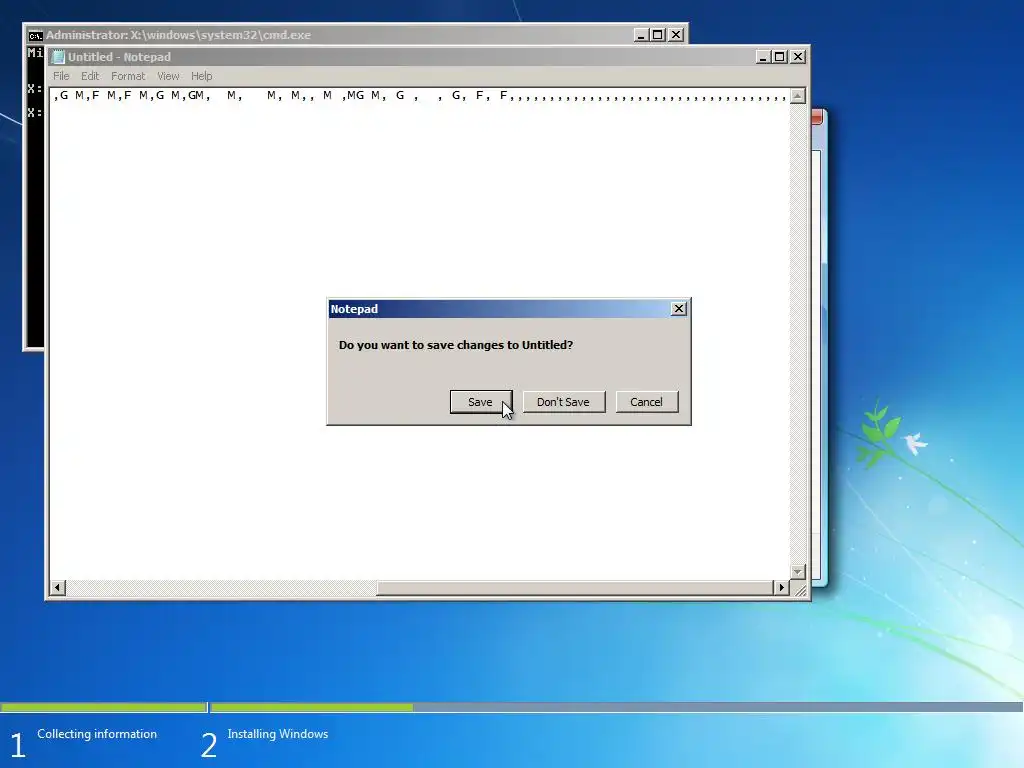The image size is (1024, 768).
Task: Click the red close button of setup window
Action: click(816, 117)
